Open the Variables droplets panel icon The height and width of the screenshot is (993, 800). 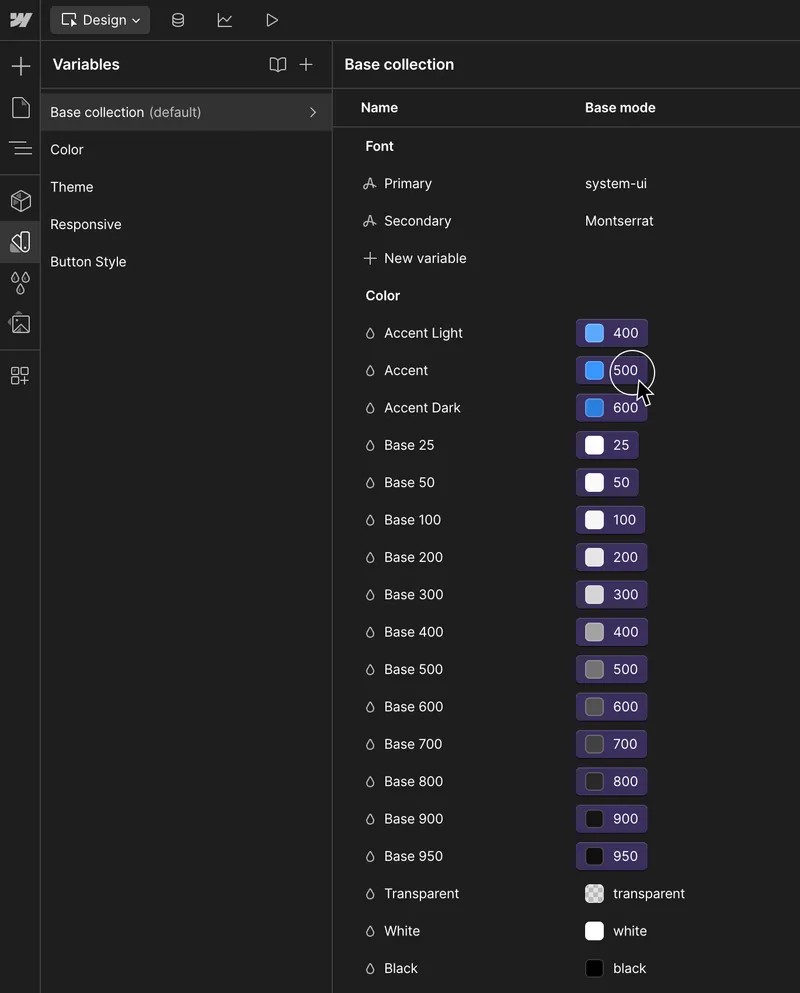tap(20, 283)
